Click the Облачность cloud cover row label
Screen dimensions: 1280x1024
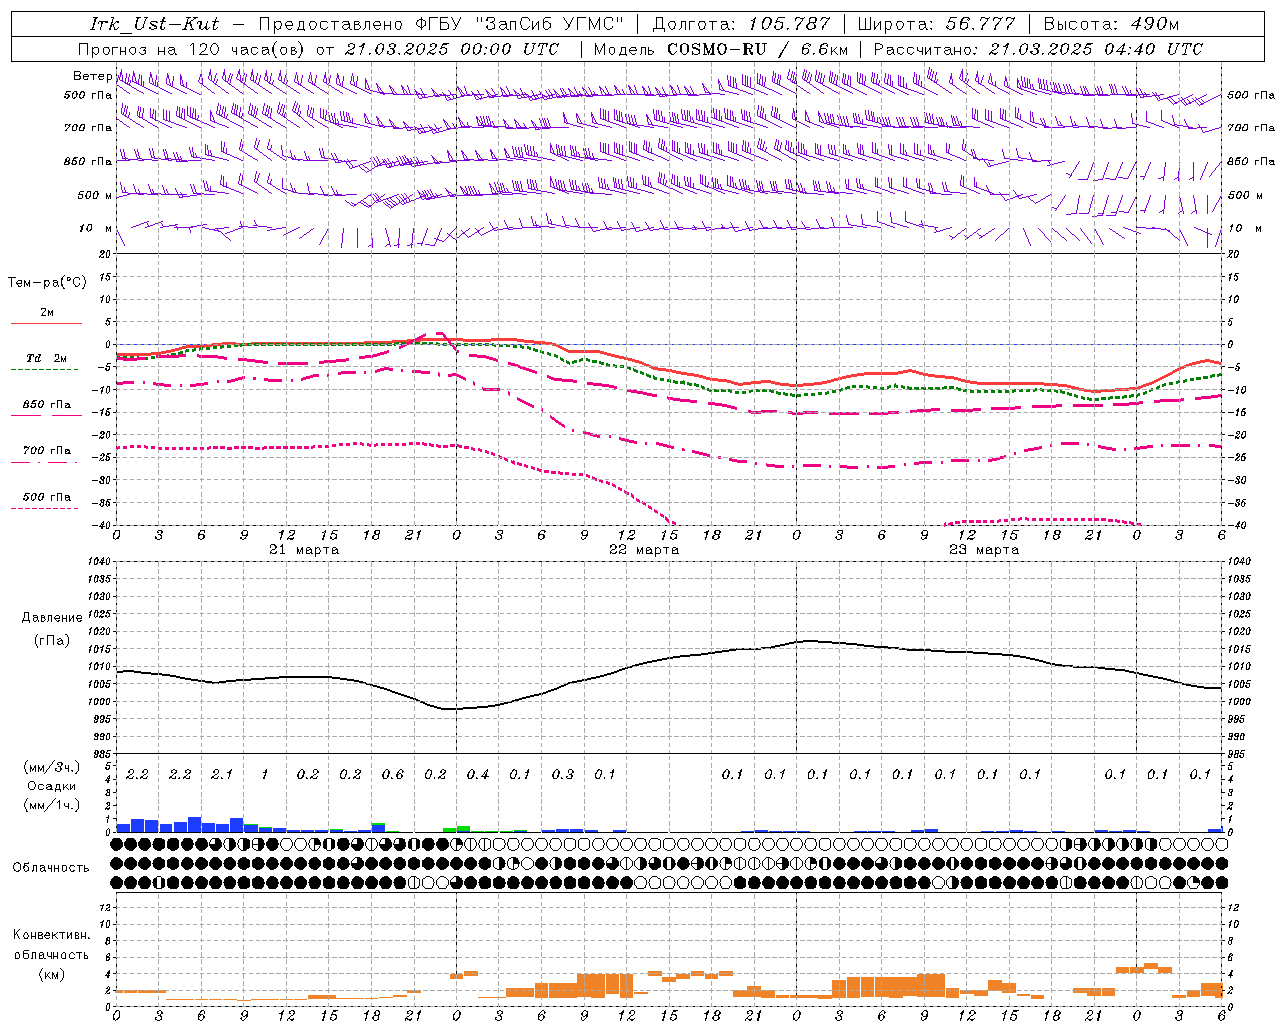pos(51,868)
